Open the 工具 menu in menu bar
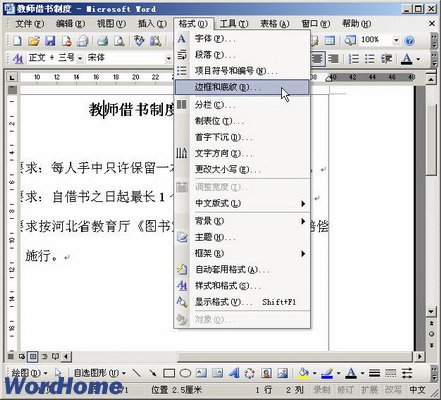This screenshot has width=441, height=400. tap(234, 24)
